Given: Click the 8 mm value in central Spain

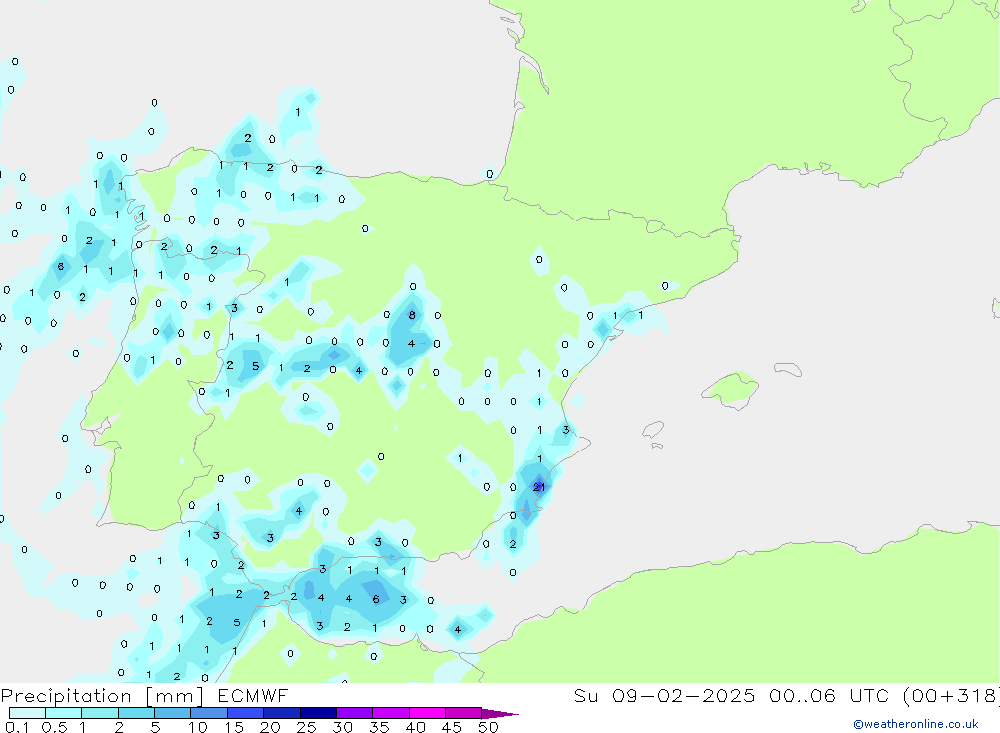Looking at the screenshot, I should click(x=411, y=315).
